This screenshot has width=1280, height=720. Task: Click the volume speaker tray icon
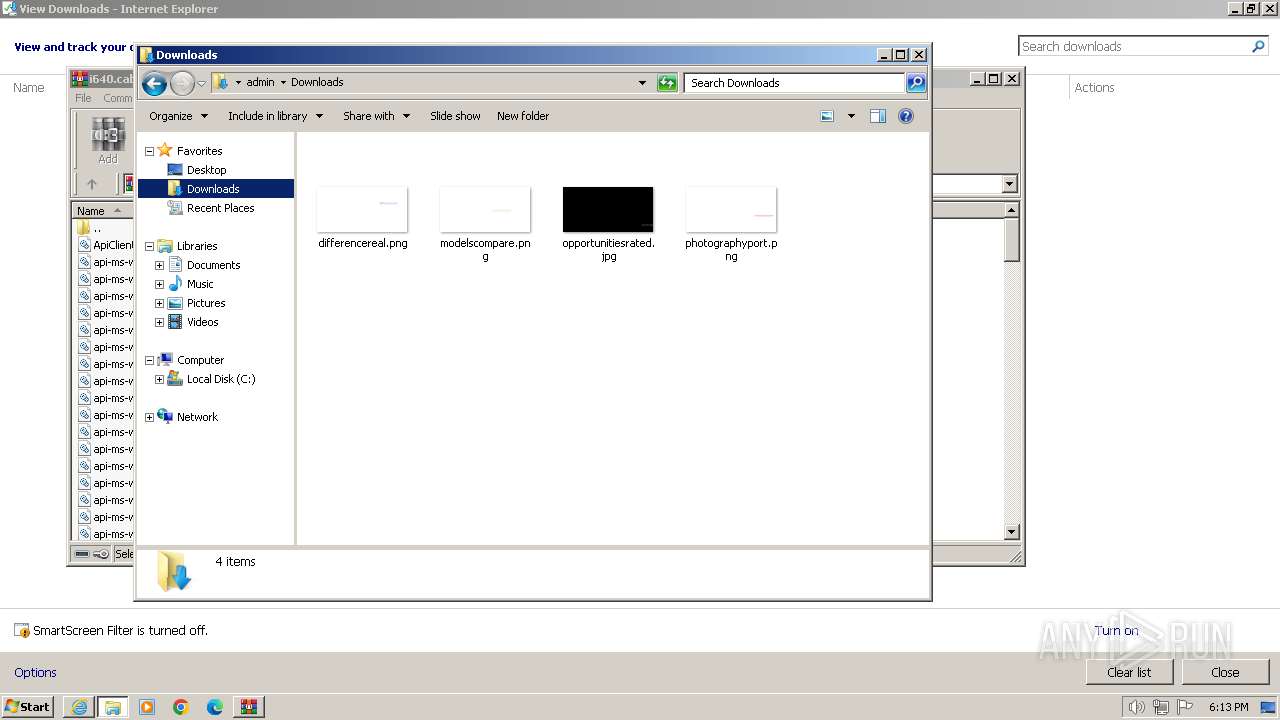[1136, 707]
